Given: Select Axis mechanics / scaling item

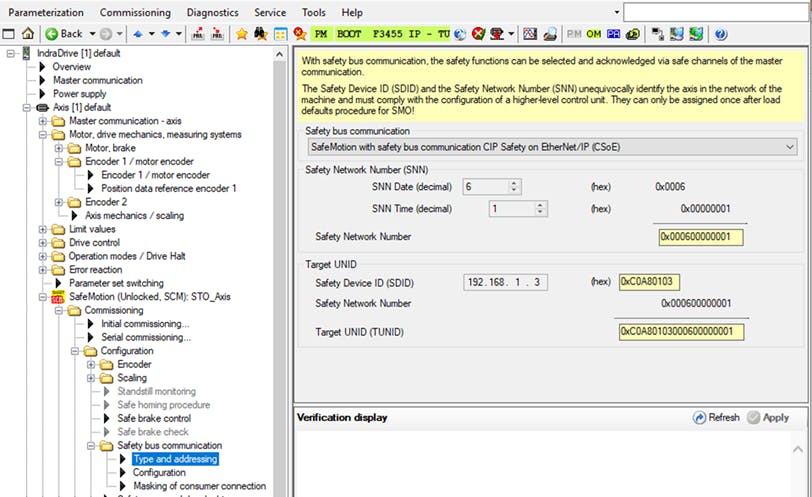Looking at the screenshot, I should tap(135, 215).
